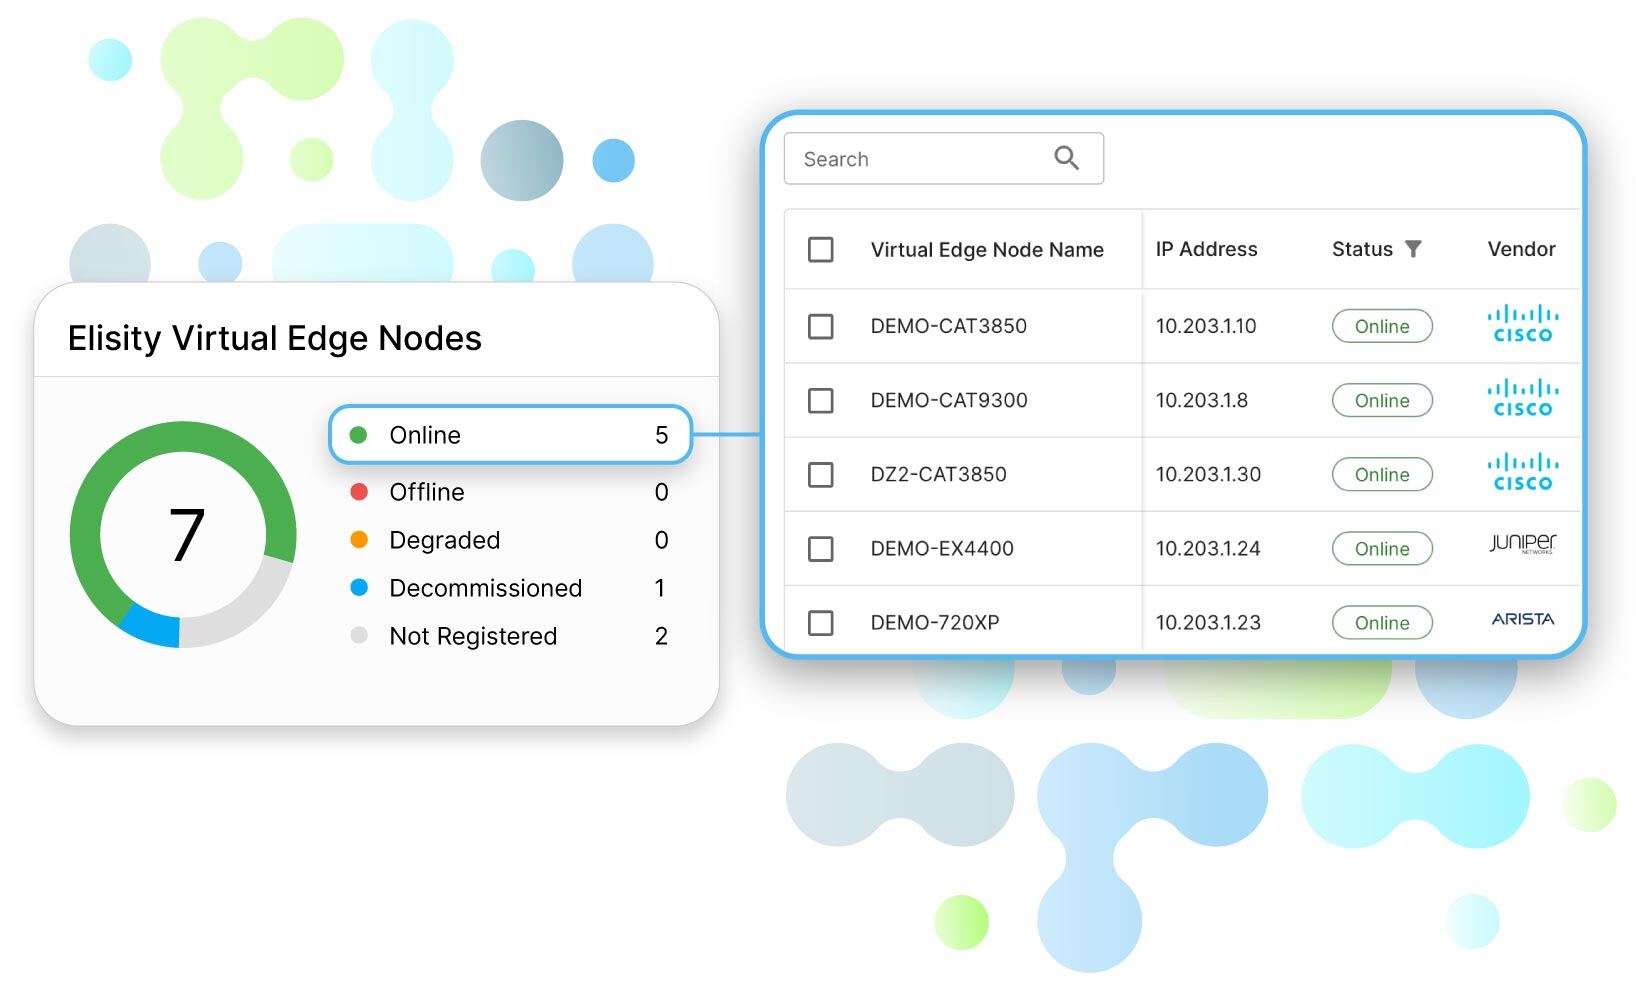Select the Not Registered legend entry

click(x=472, y=636)
